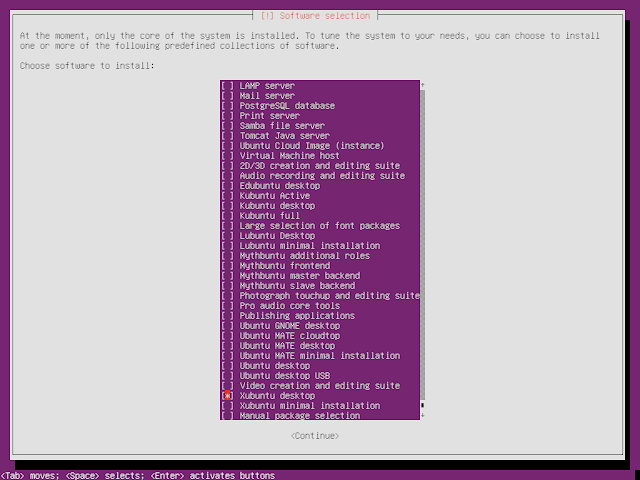This screenshot has height=480, width=640.
Task: Select Lubuntu Desktop checkbox
Action: (227, 236)
